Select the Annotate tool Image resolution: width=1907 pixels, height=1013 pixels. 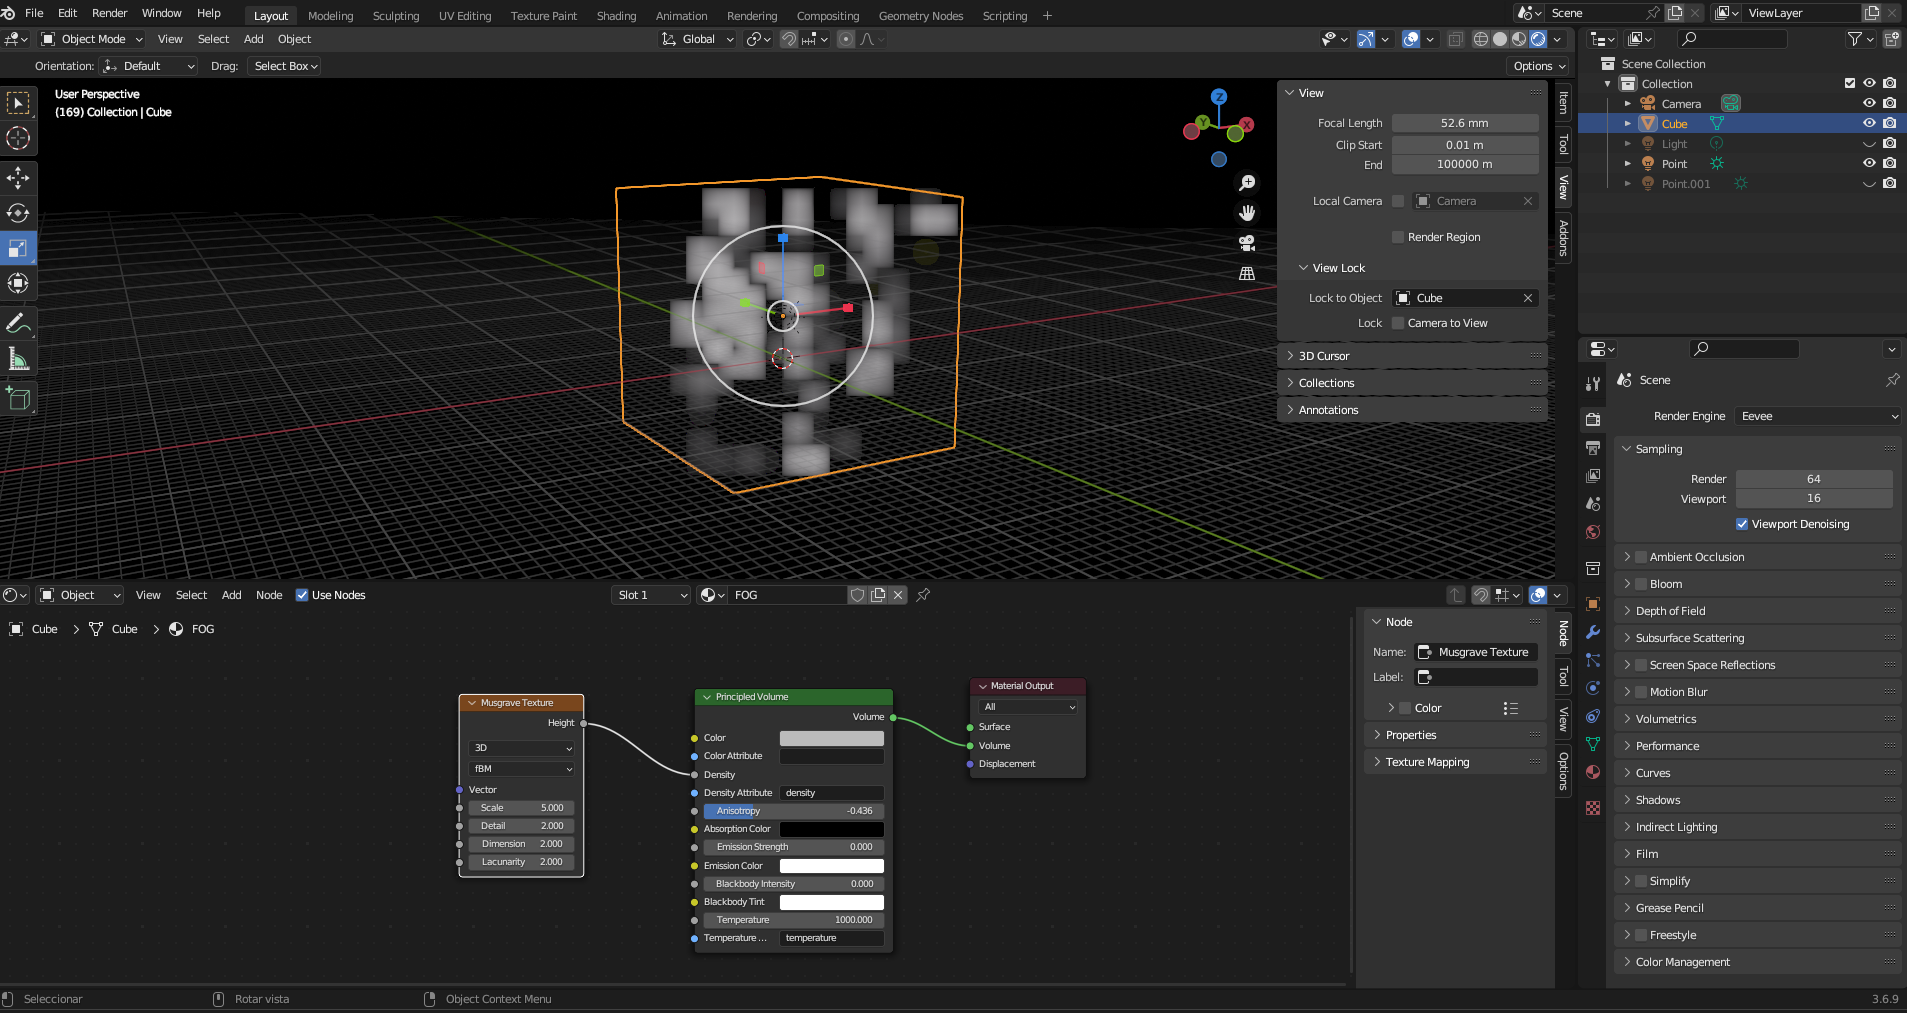[18, 324]
